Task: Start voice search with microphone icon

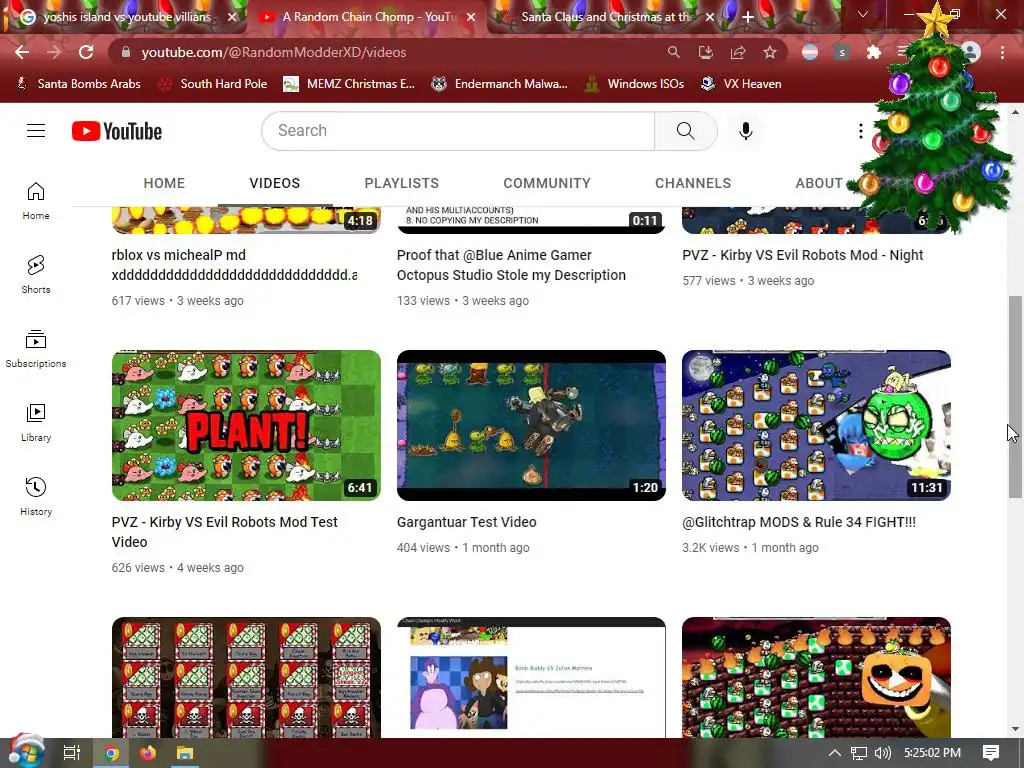Action: [x=745, y=131]
